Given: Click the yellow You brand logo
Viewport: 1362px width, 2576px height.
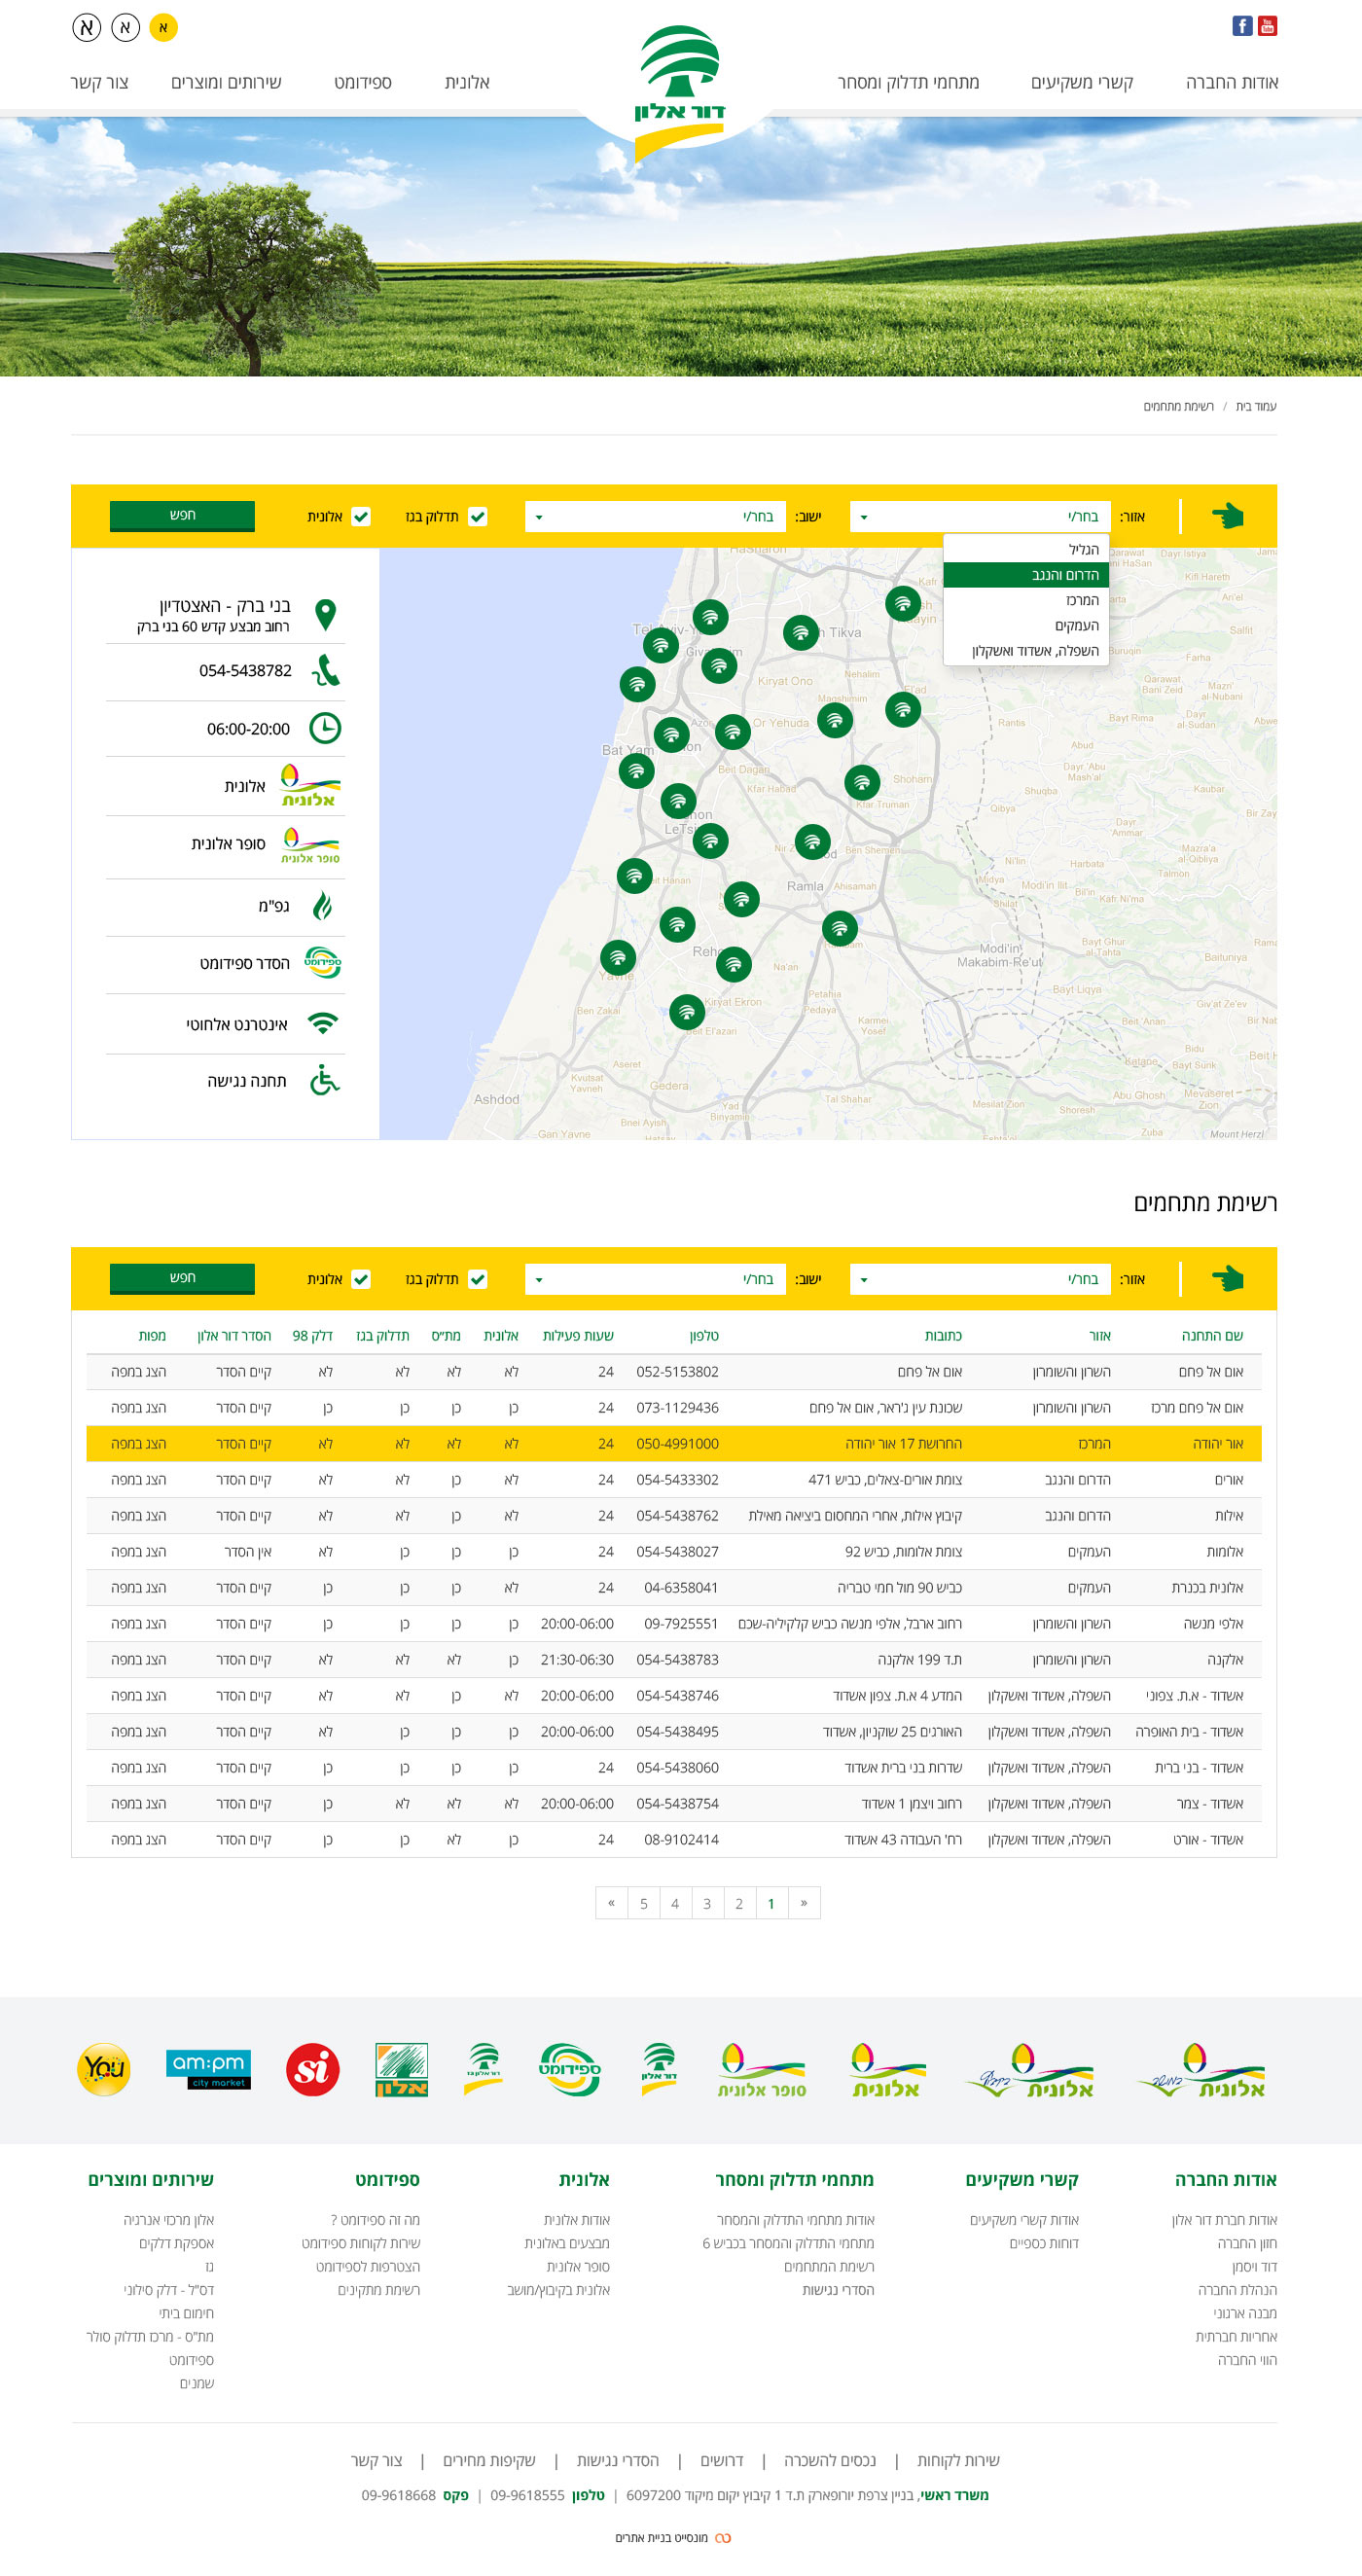Looking at the screenshot, I should 104,2069.
